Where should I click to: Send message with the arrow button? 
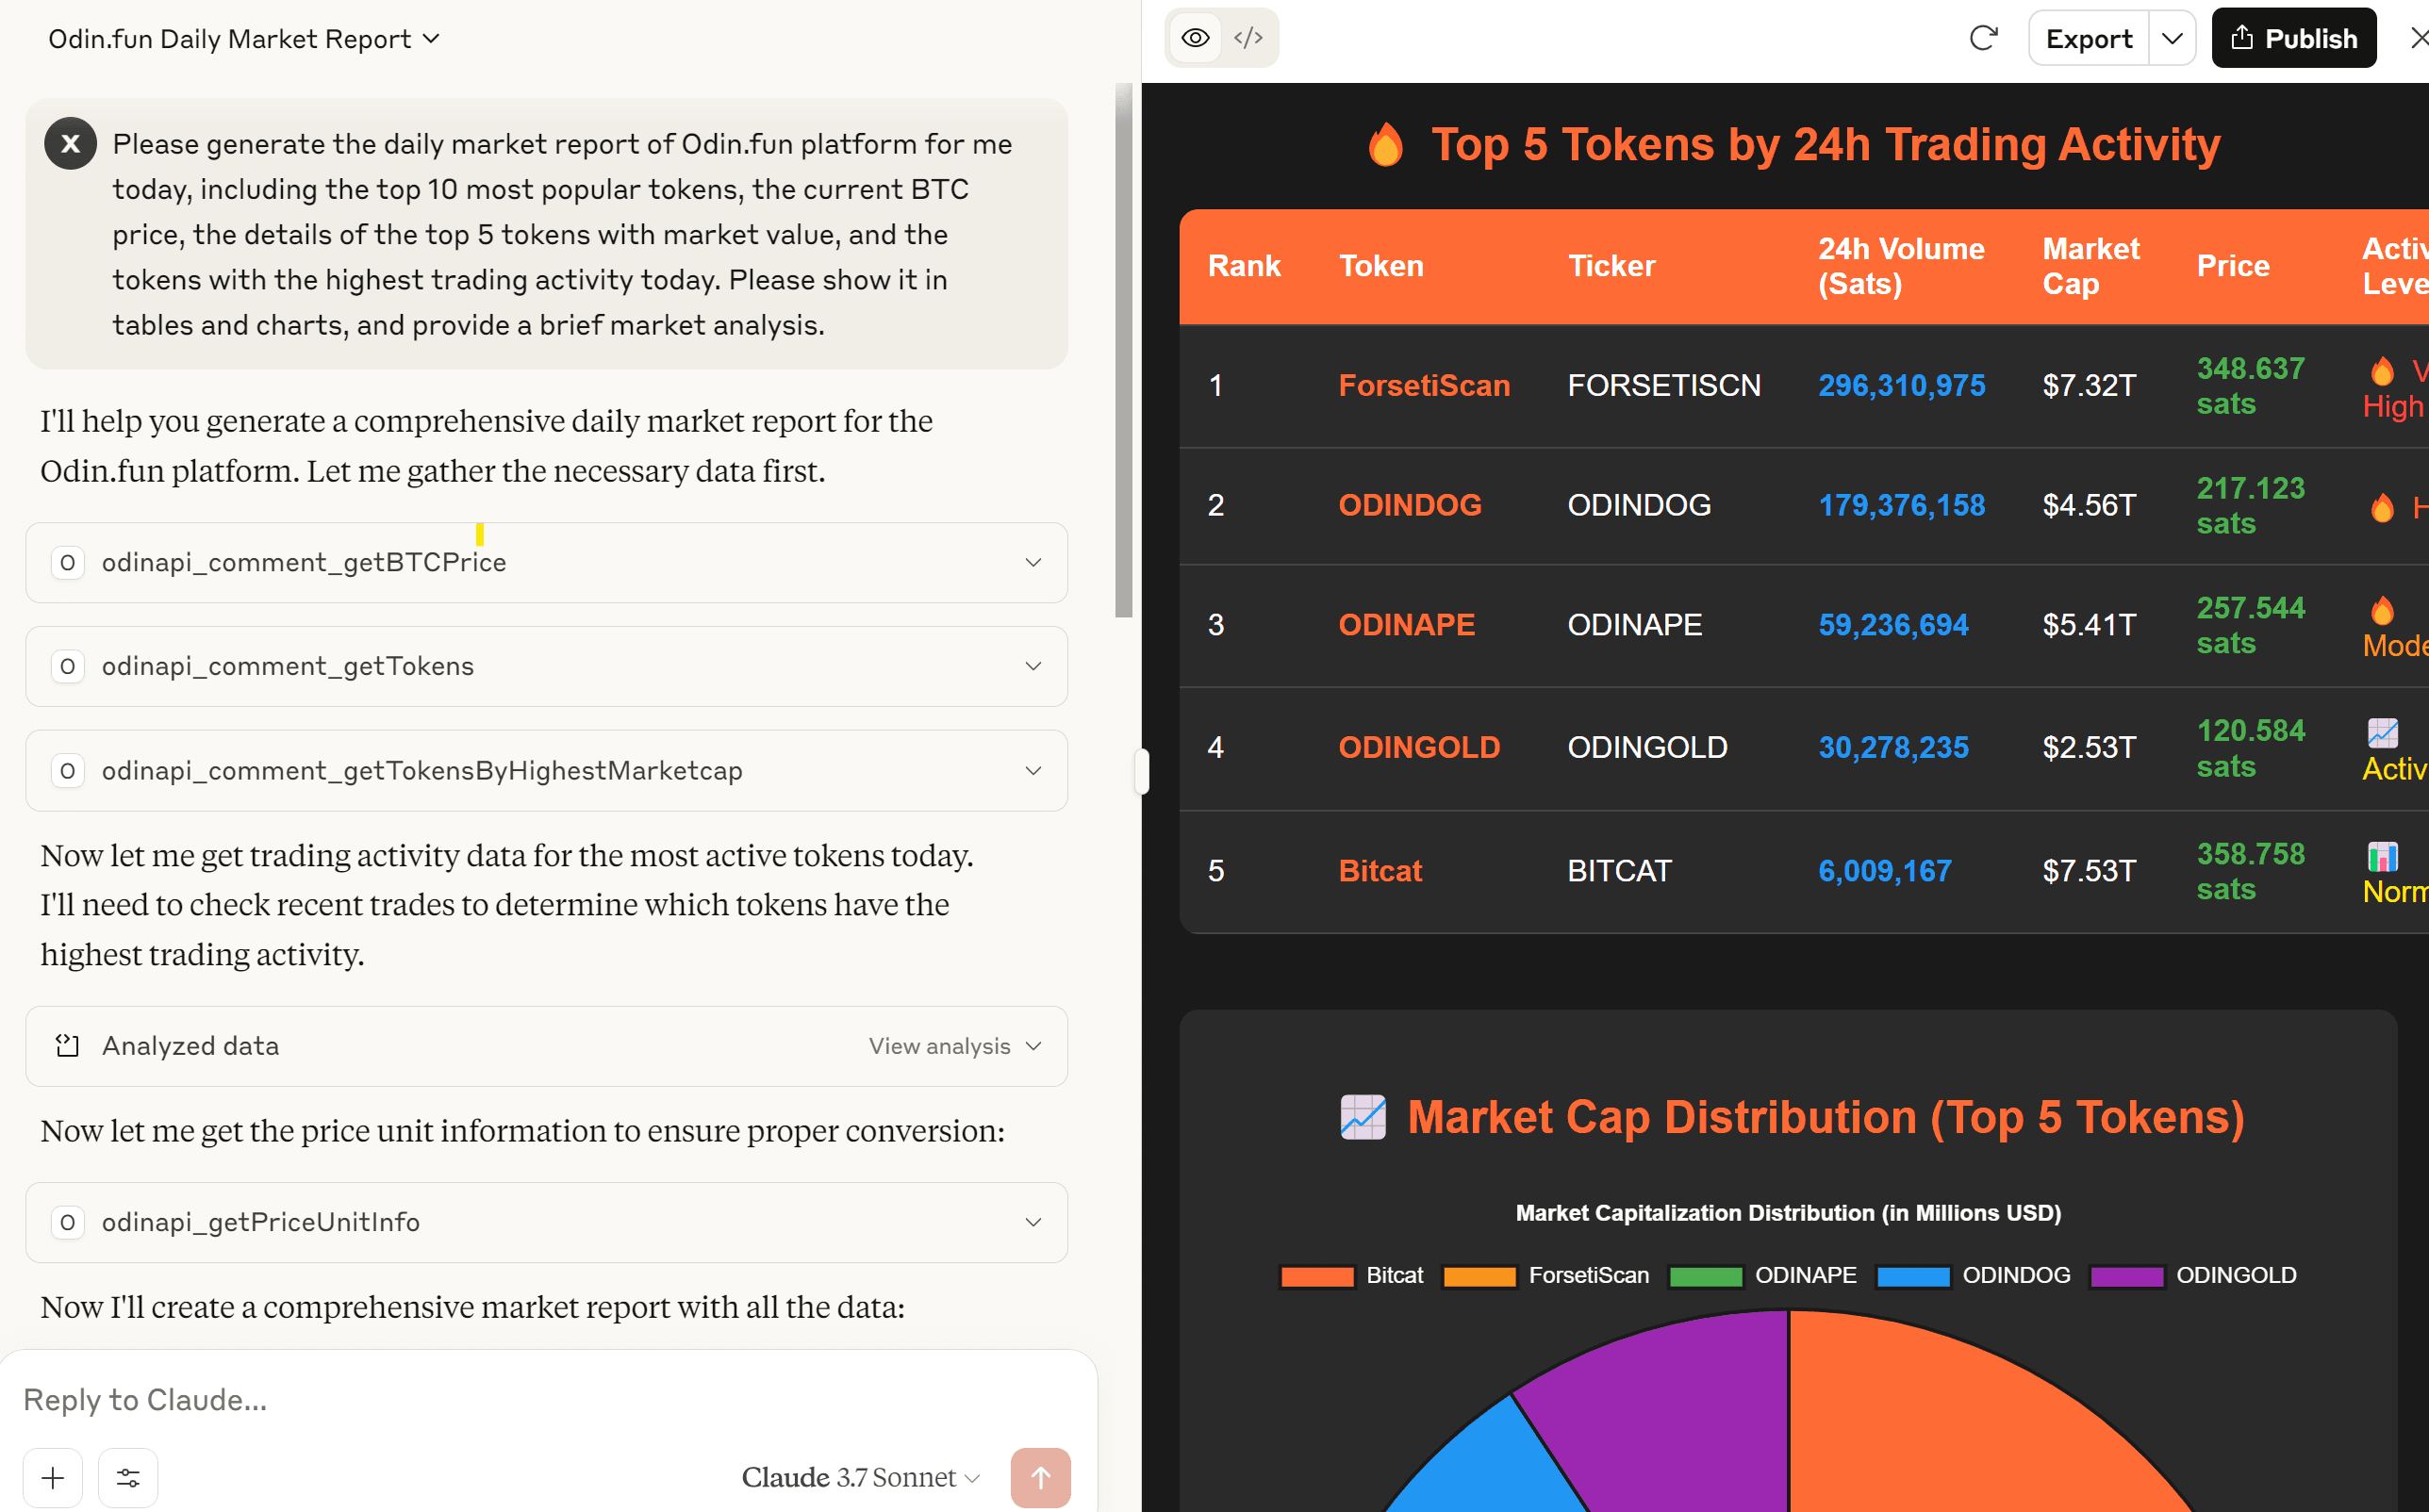coord(1040,1478)
